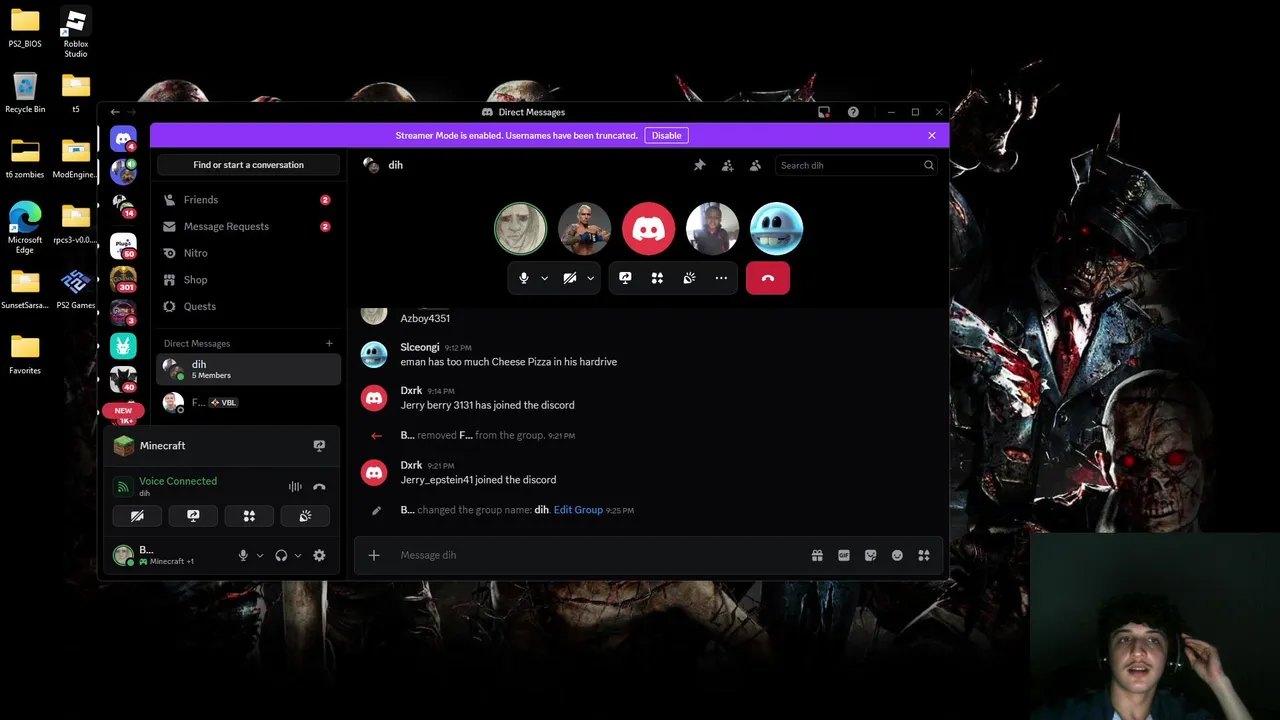Open Message Requests in sidebar
The height and width of the screenshot is (720, 1280).
pyautogui.click(x=249, y=226)
